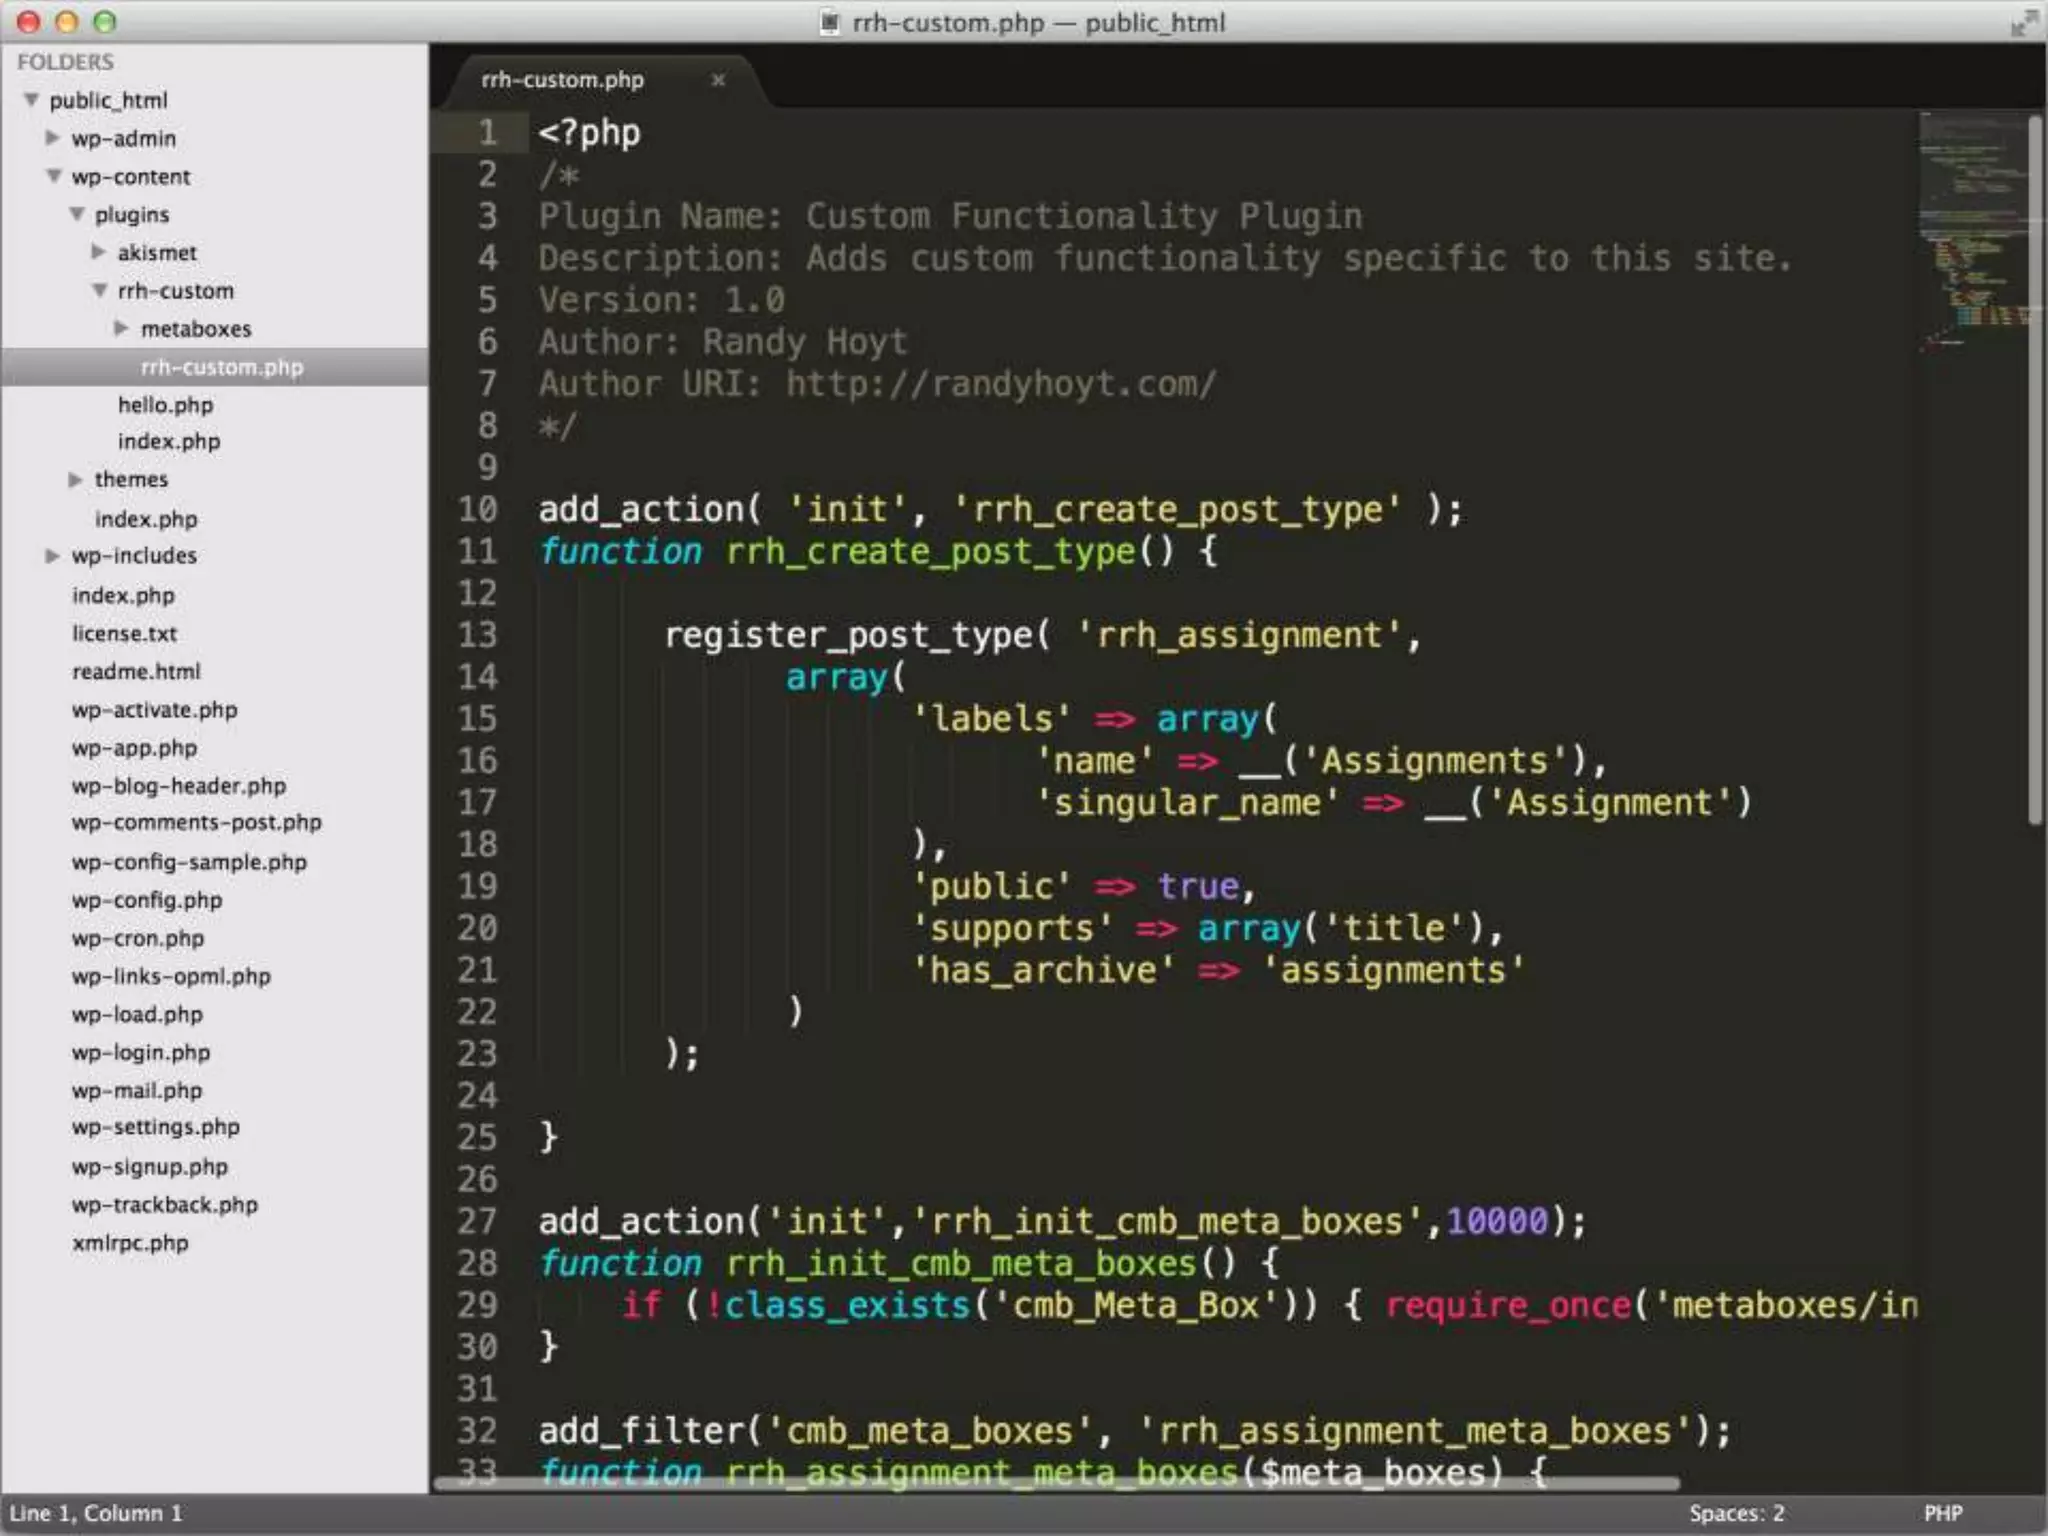
Task: Expand the akismet folder
Action: (99, 252)
